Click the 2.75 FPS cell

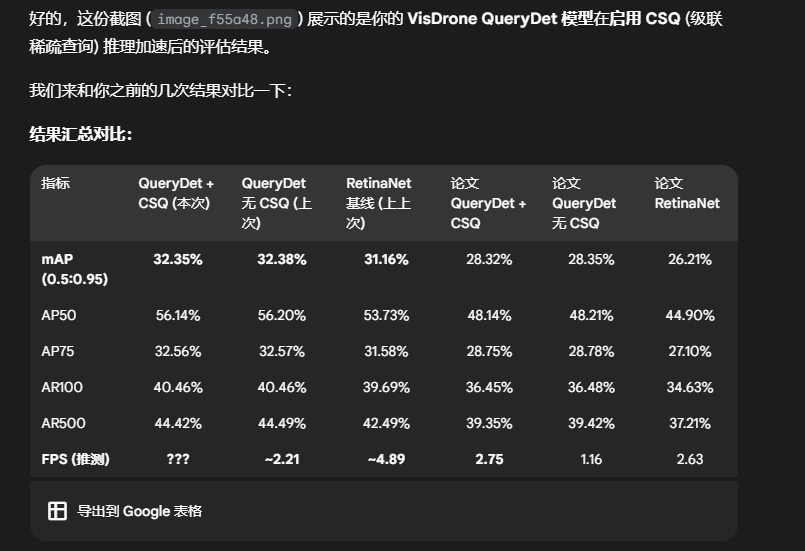(488, 460)
